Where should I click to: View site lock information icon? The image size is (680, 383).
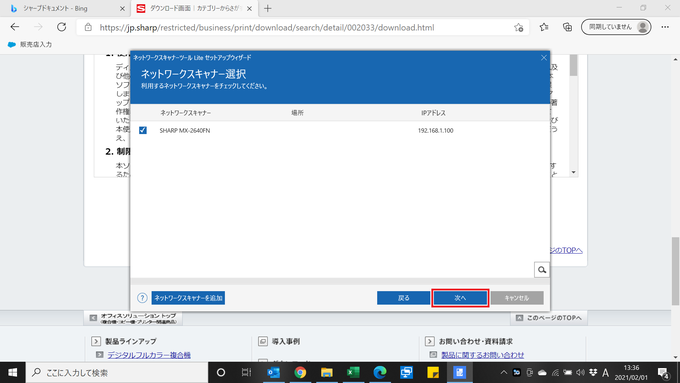88,27
